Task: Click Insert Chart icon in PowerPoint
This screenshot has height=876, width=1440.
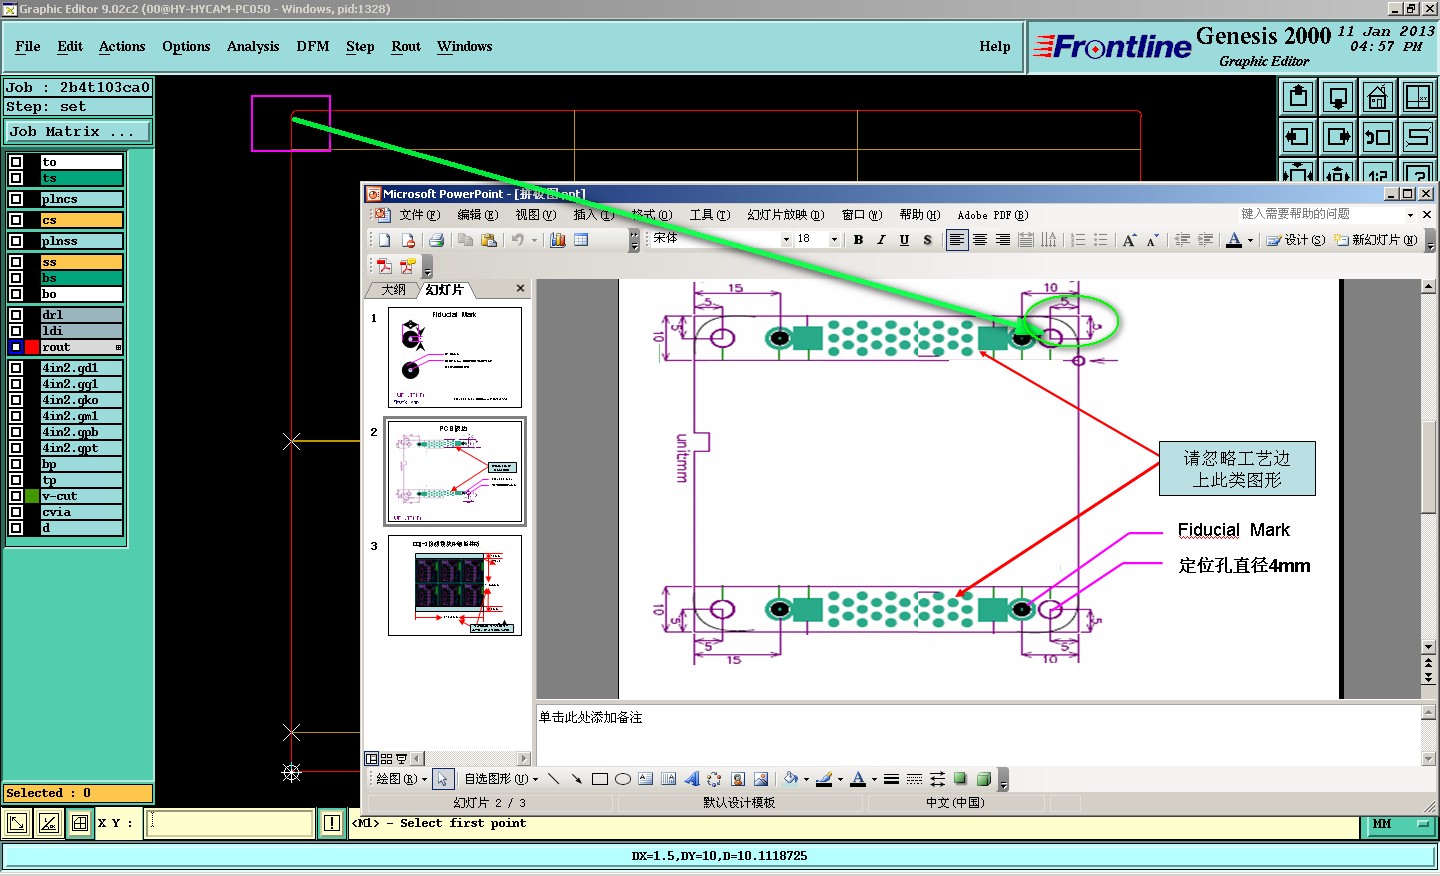Action: pyautogui.click(x=558, y=240)
